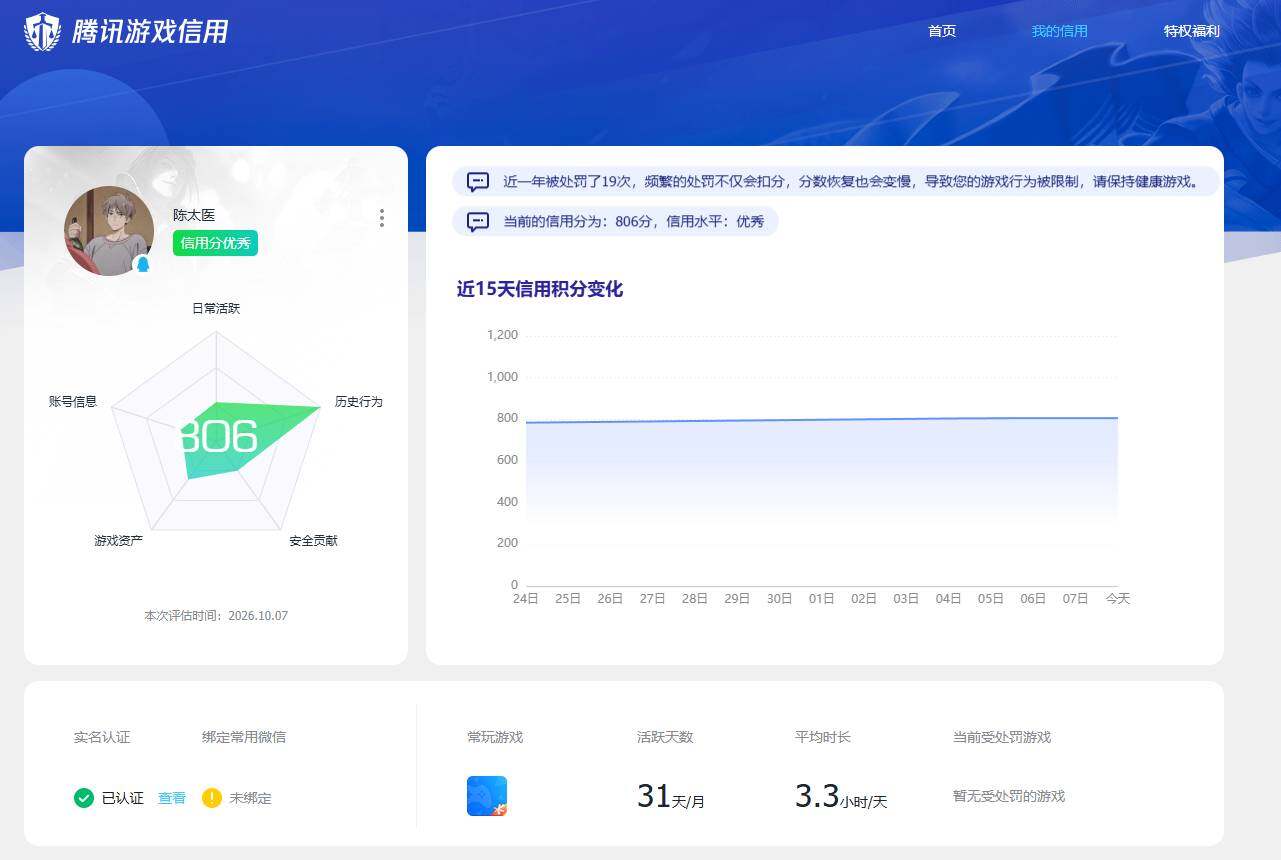Click the 24日 label on the chart axis

[x=526, y=598]
